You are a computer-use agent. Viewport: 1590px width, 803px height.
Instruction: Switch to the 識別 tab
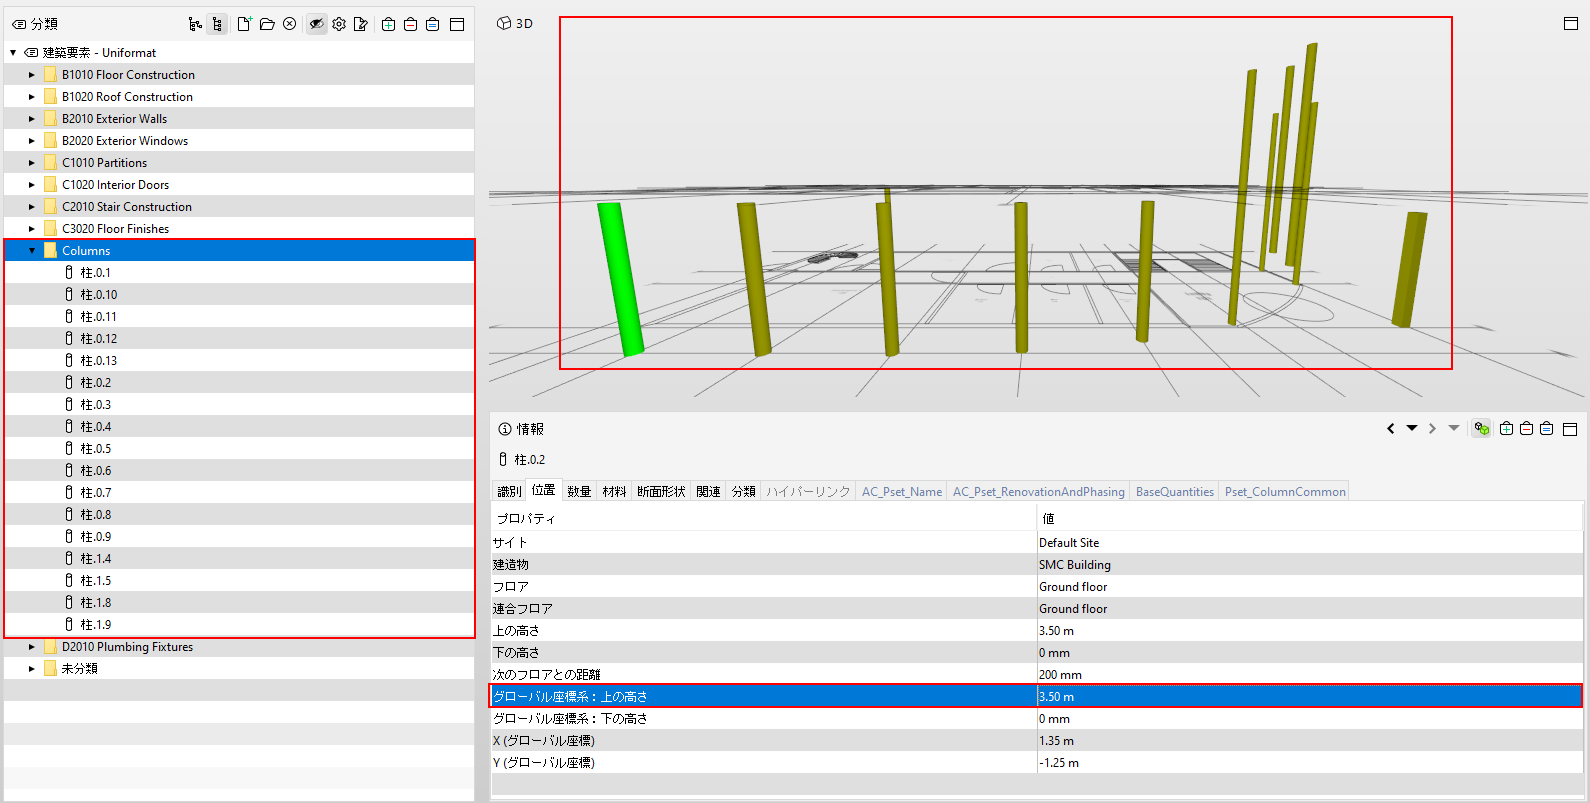tap(509, 491)
